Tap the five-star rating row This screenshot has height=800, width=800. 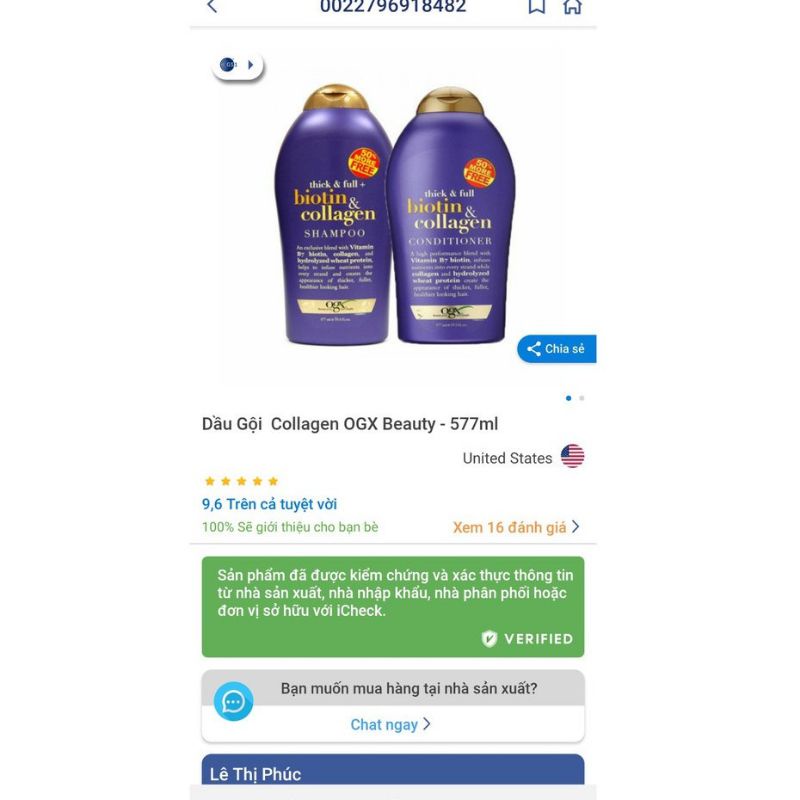coord(241,481)
